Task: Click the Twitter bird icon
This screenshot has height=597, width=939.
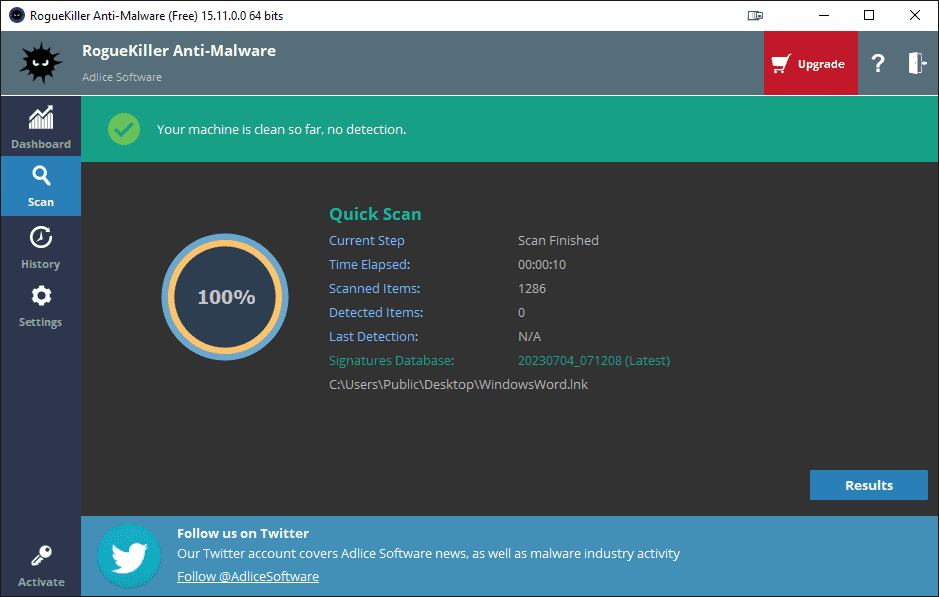Action: (129, 556)
